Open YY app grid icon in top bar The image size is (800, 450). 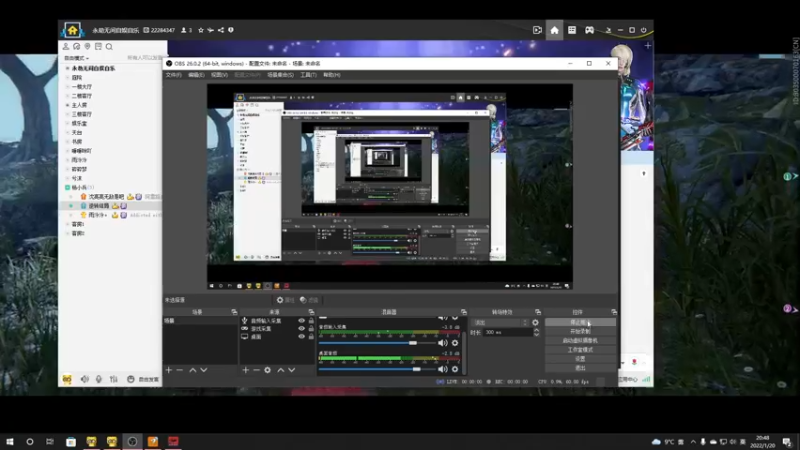click(x=572, y=30)
